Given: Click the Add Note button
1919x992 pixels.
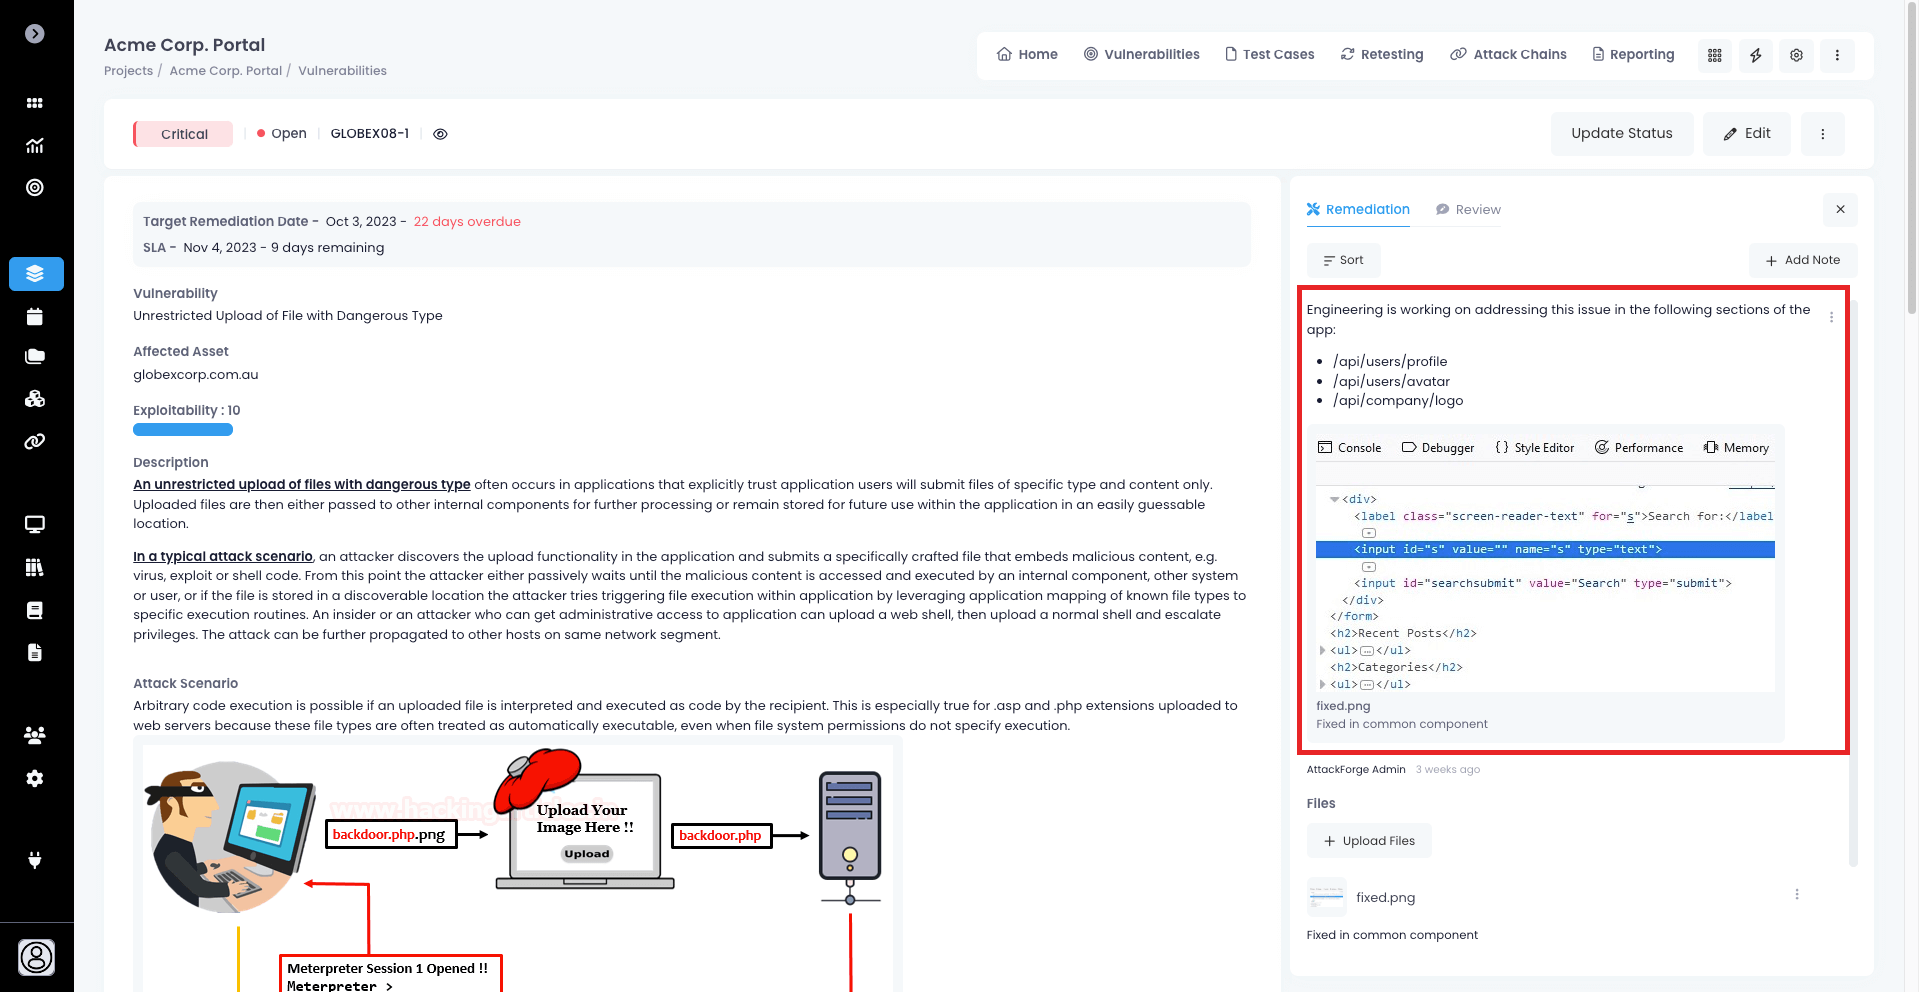Looking at the screenshot, I should pos(1802,260).
